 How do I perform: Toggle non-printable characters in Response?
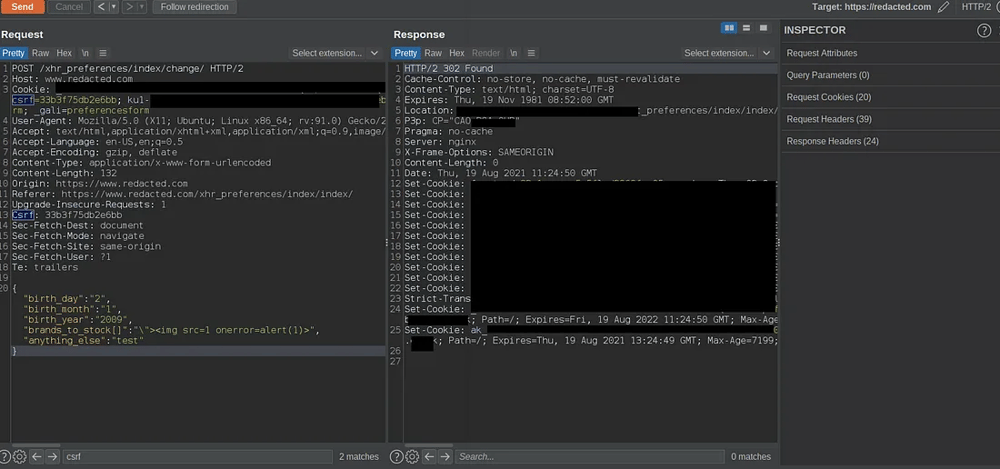(513, 53)
